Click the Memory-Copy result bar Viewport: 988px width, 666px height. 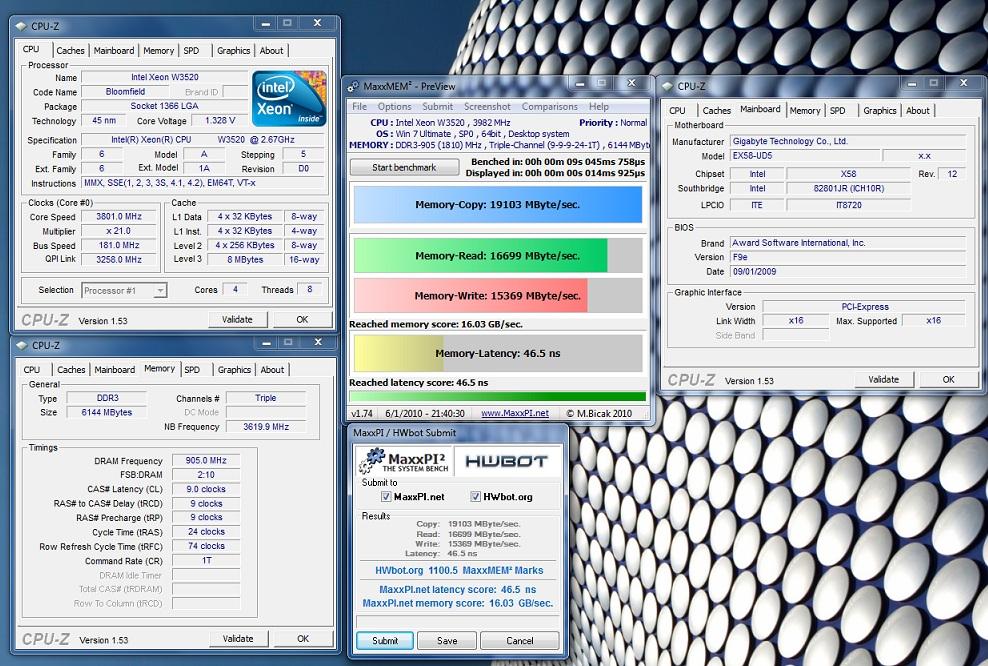point(498,204)
